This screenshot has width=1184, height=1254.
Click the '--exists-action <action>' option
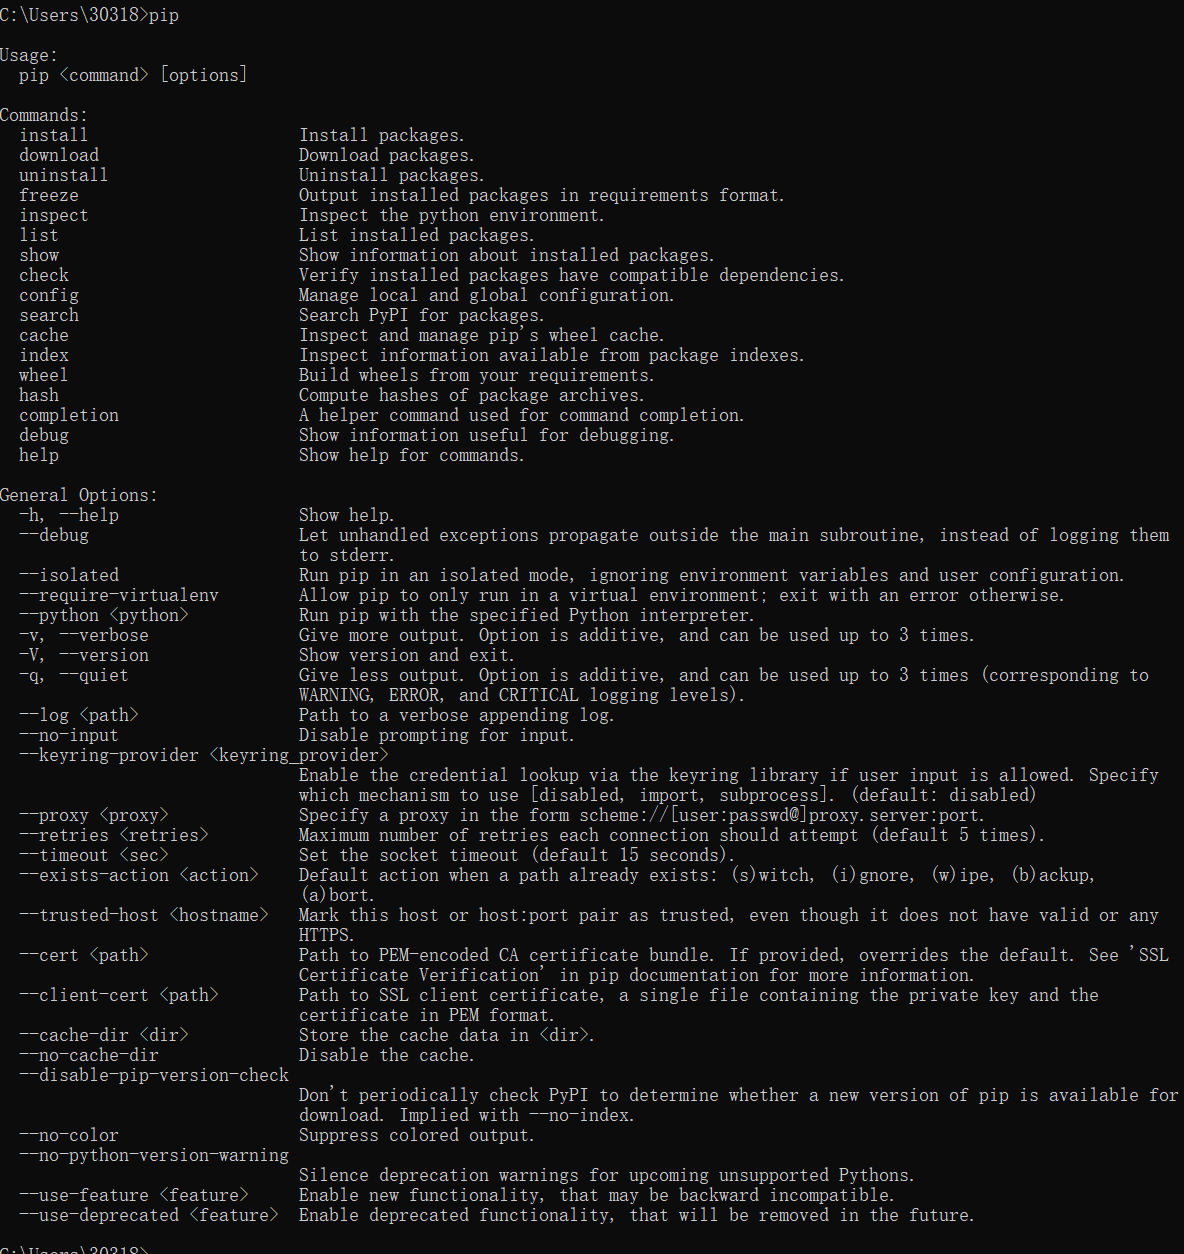click(x=138, y=875)
